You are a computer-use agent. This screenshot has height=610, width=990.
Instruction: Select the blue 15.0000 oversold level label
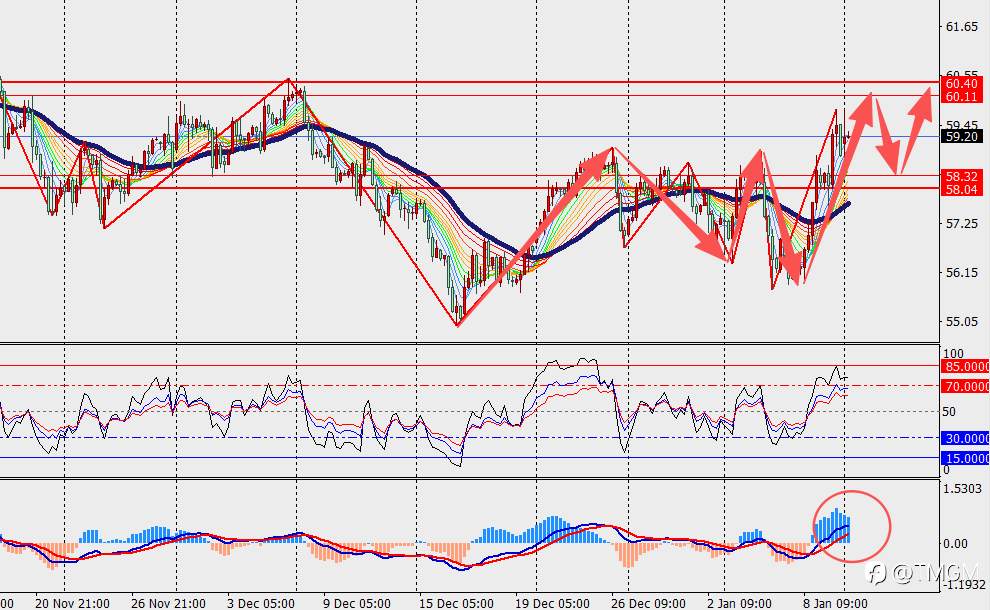point(965,458)
